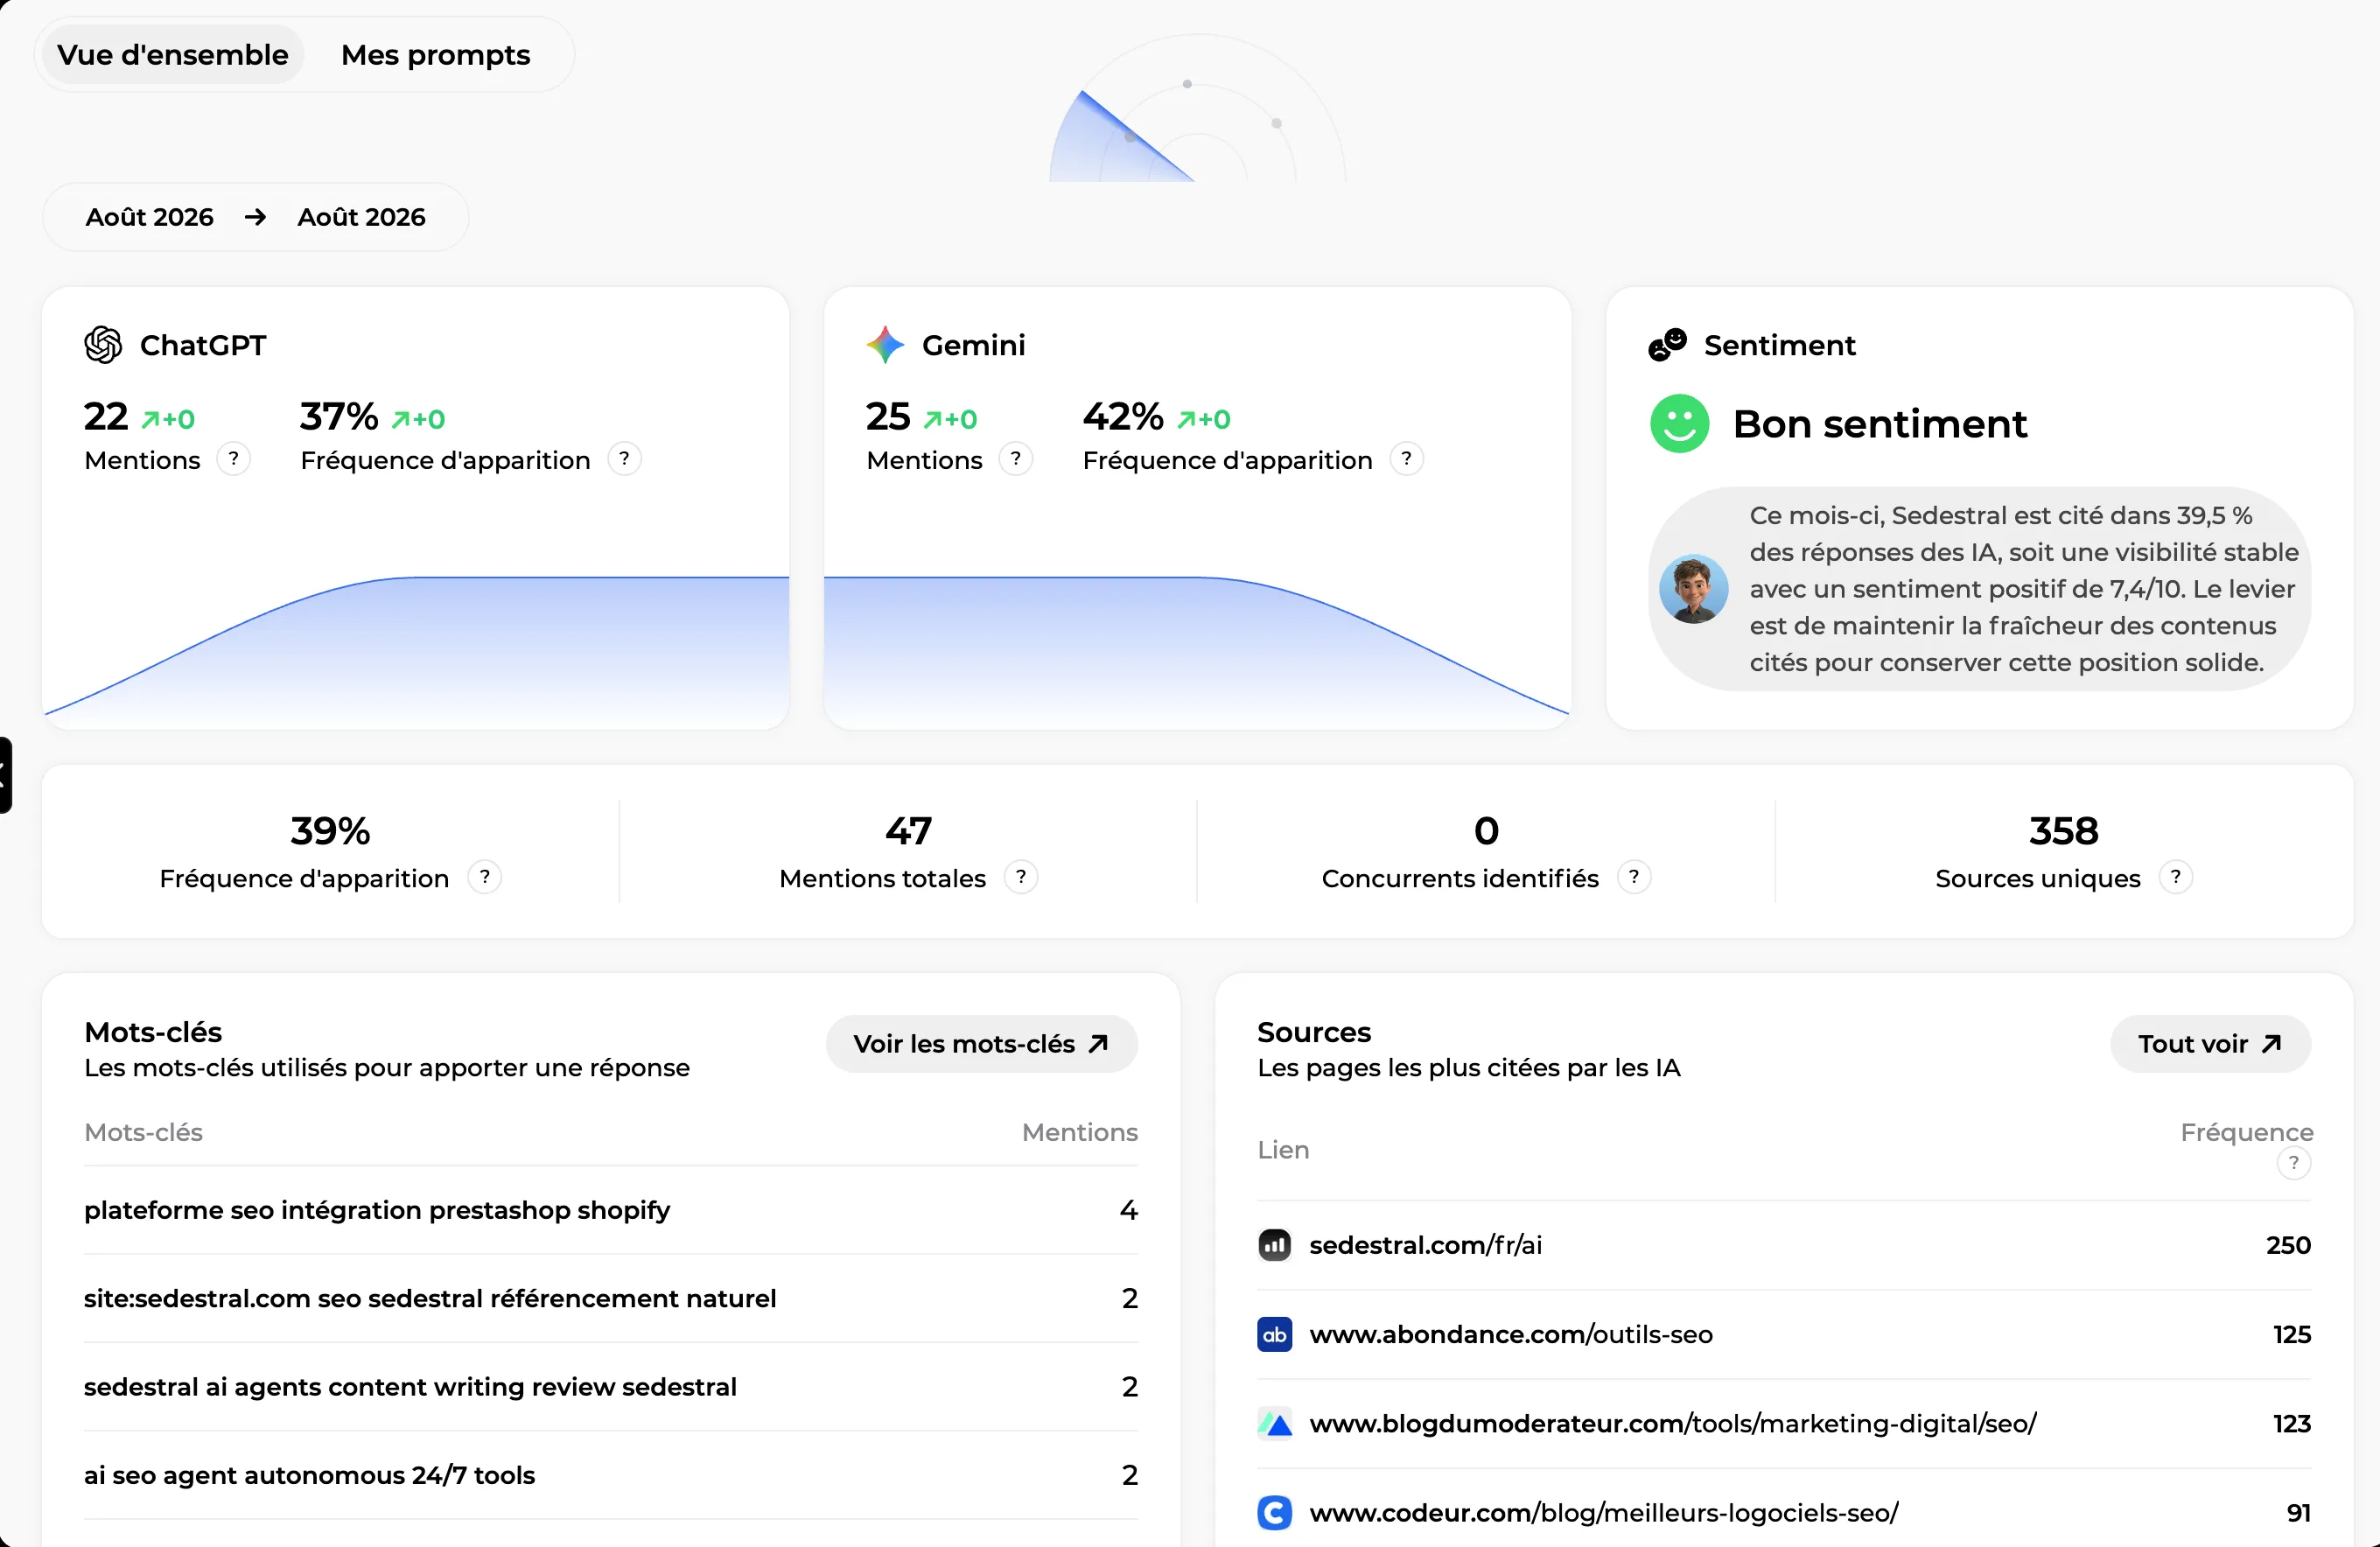Click the Mots-clés column header label

[143, 1132]
